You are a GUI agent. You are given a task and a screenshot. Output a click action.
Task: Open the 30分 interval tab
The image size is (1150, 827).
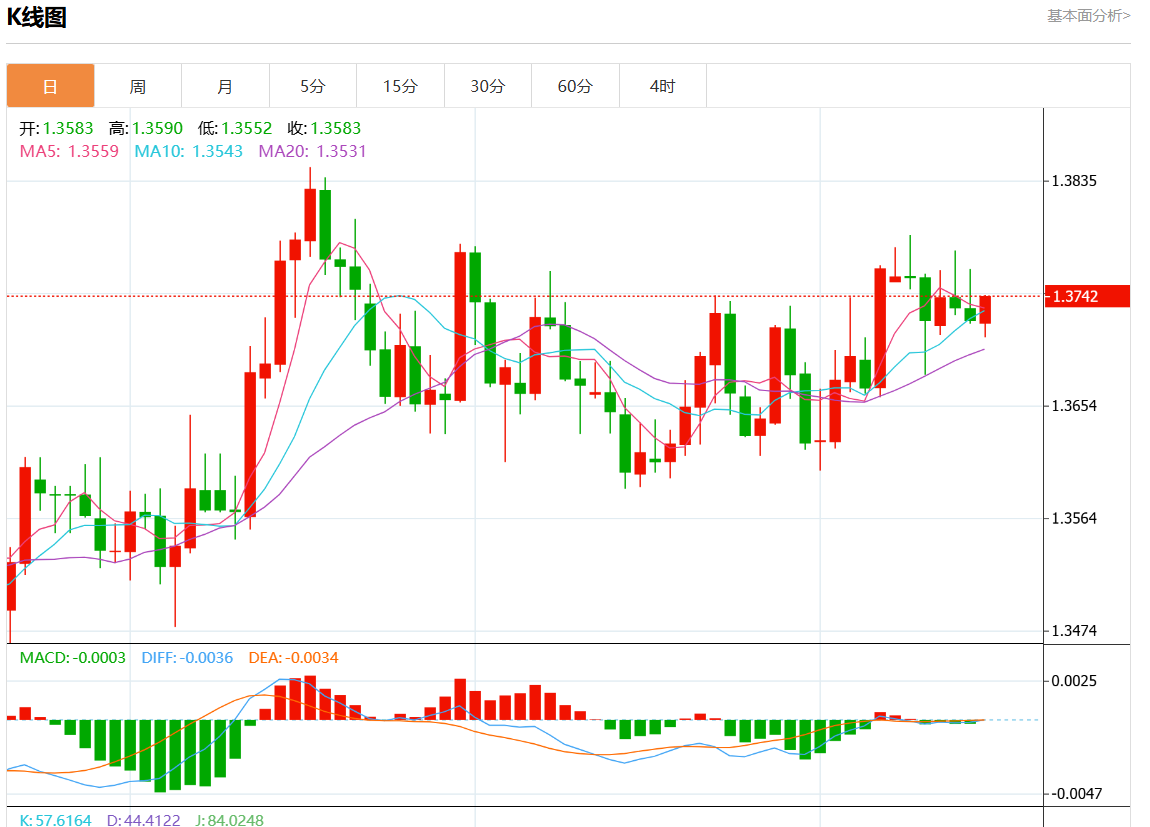(x=488, y=86)
